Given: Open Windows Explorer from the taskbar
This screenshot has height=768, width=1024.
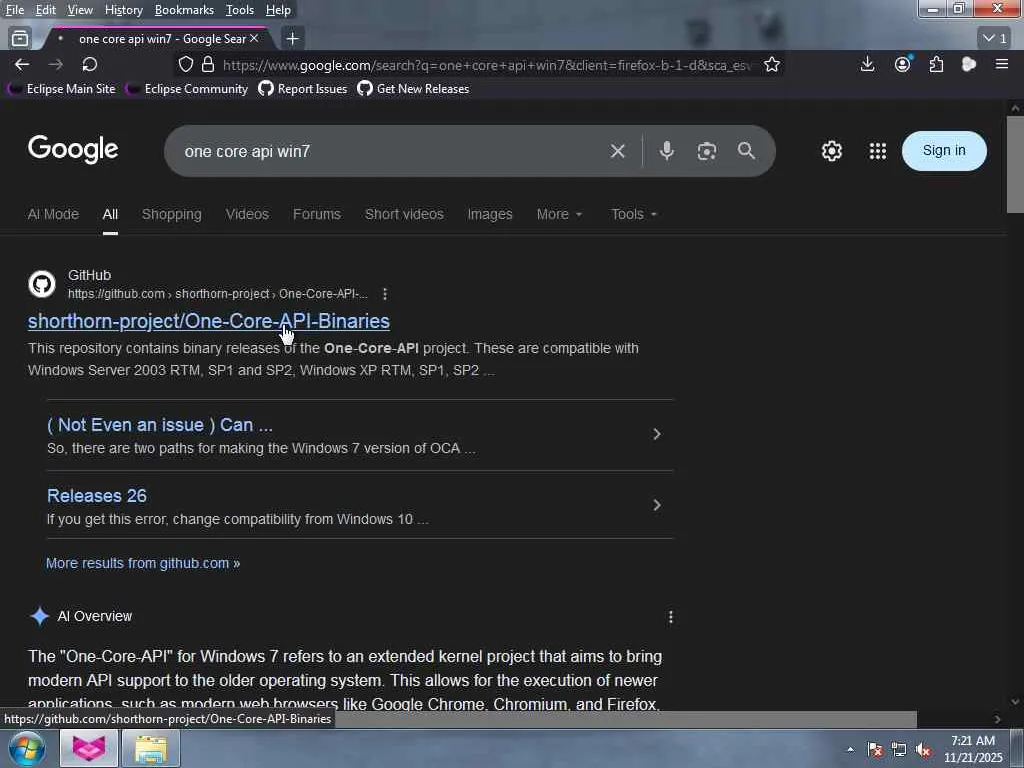Looking at the screenshot, I should 151,748.
